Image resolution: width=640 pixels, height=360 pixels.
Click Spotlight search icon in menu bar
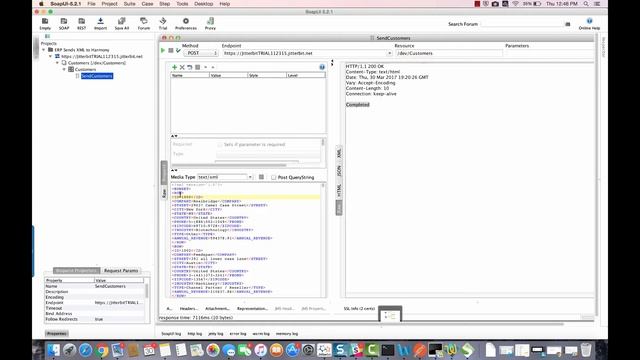(586, 4)
